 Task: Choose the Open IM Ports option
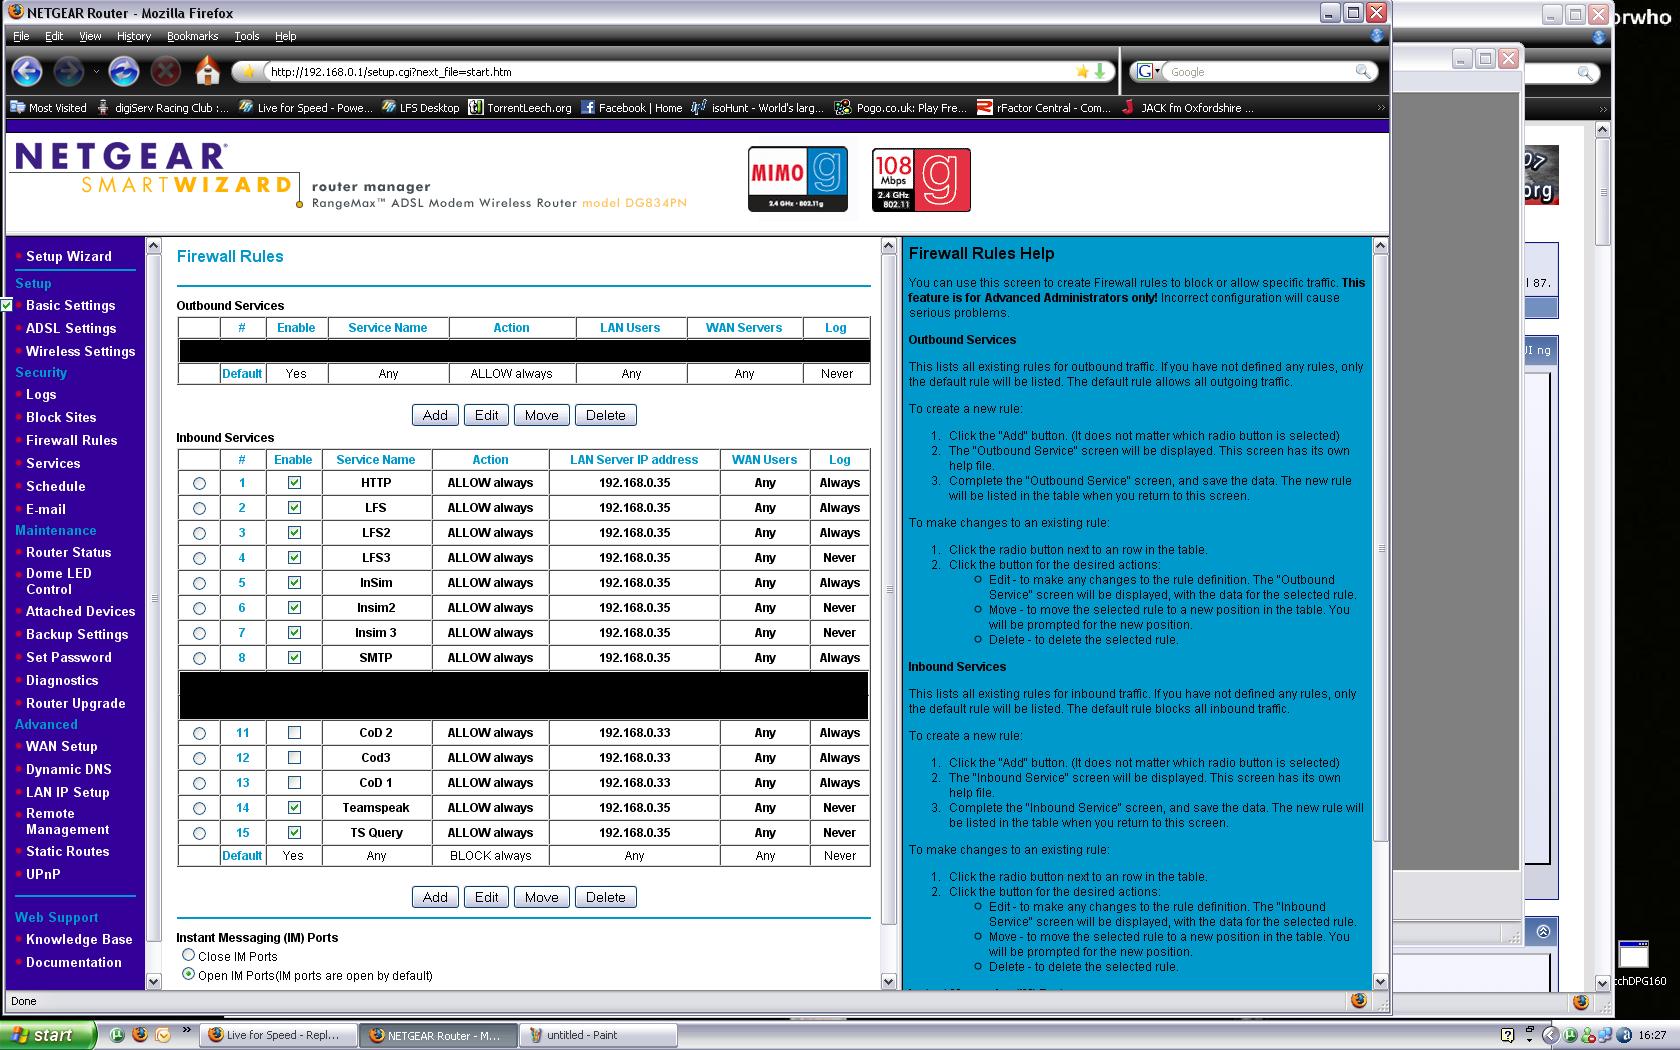[x=188, y=974]
